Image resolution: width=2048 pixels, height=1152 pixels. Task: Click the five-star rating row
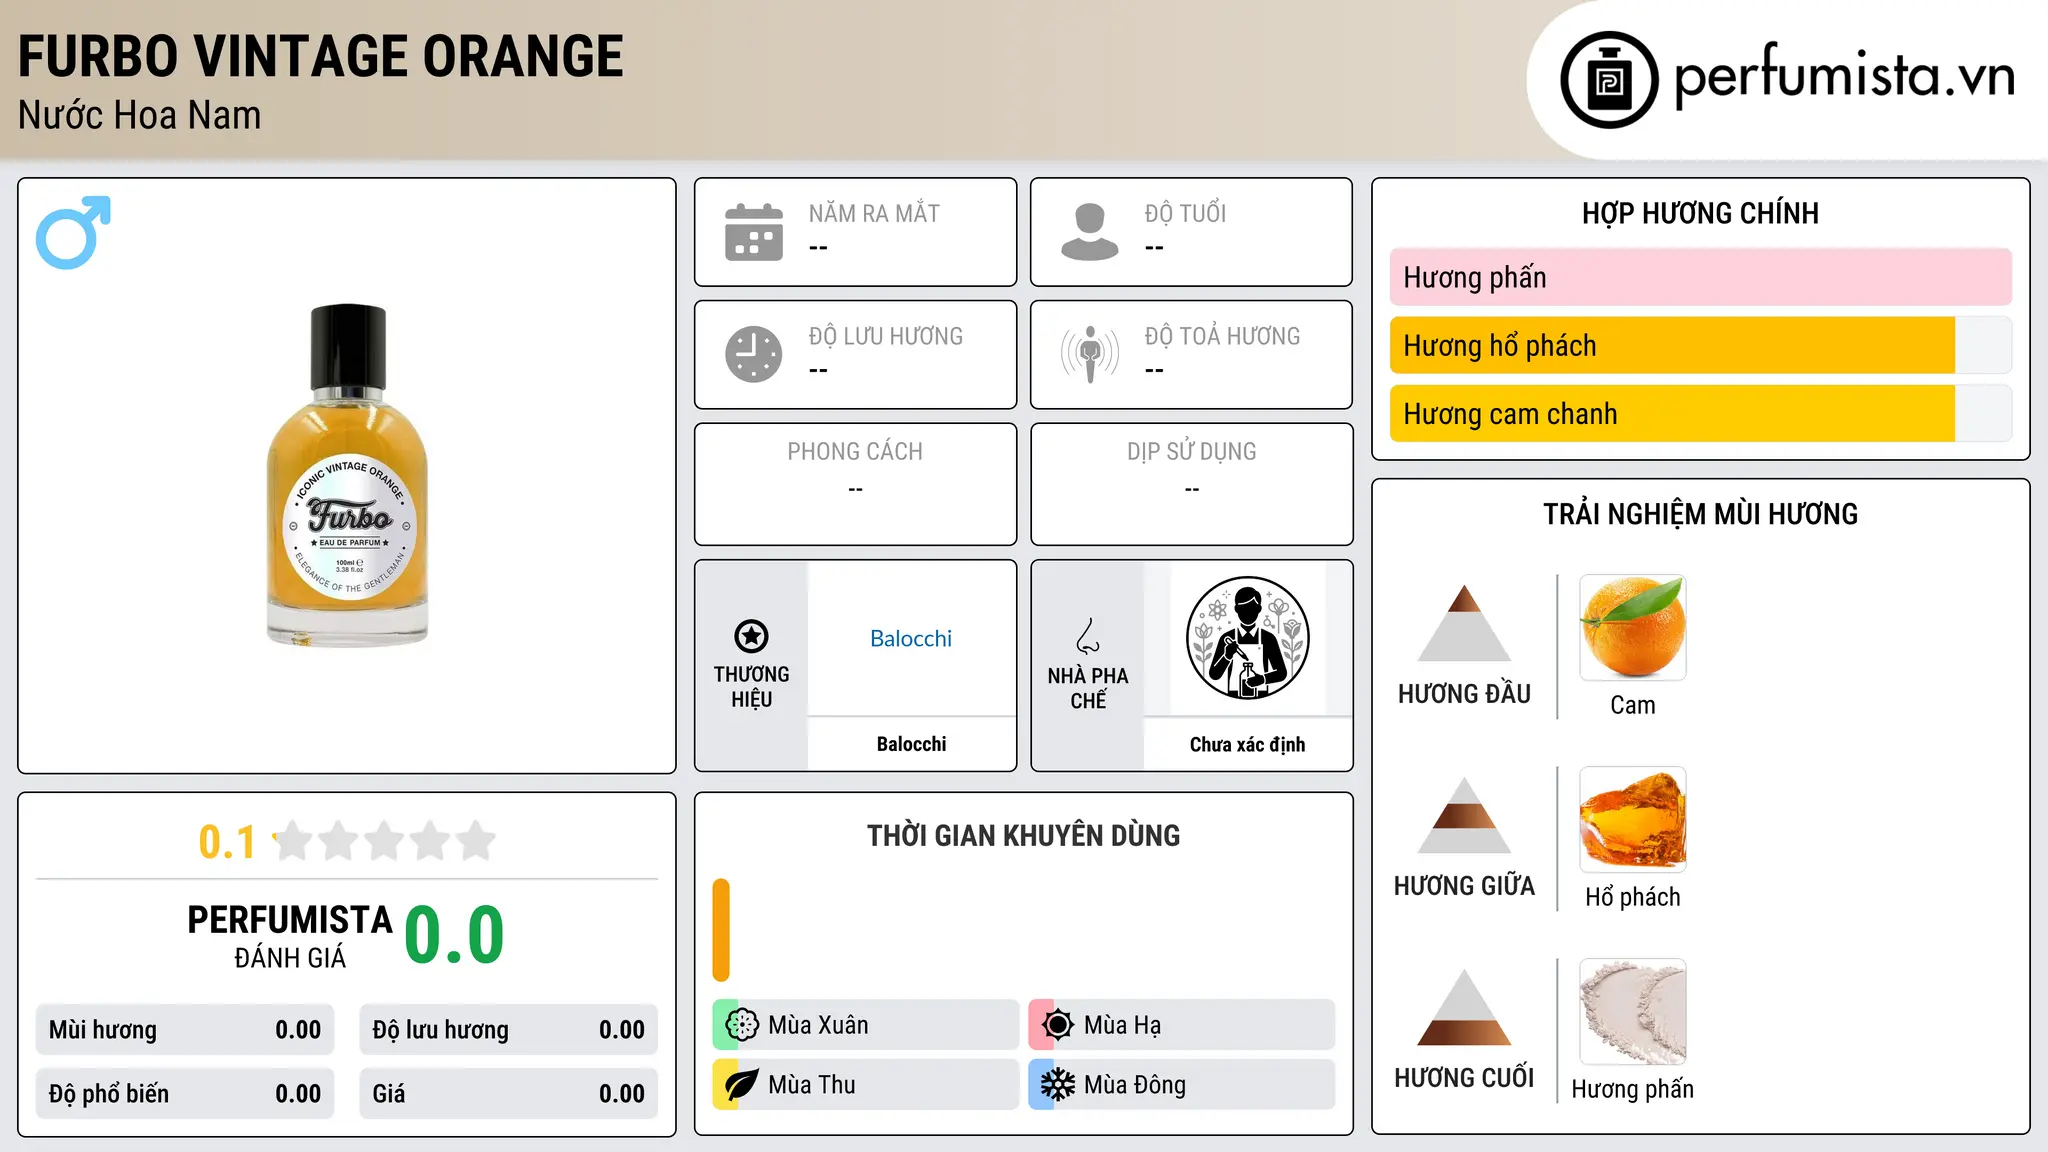(385, 841)
